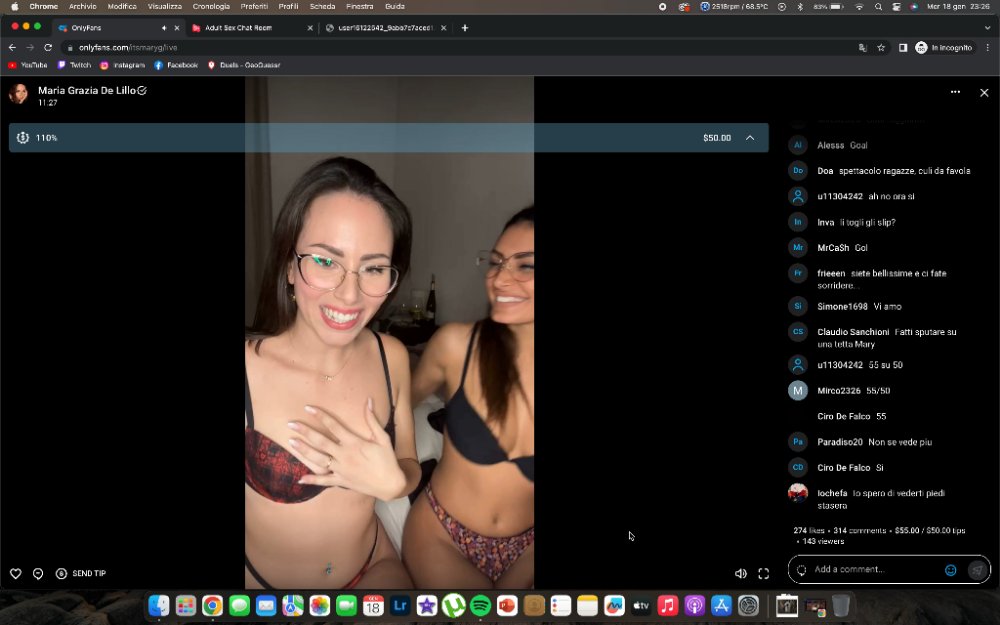Click the Siri icon in menu bar

pos(914,6)
